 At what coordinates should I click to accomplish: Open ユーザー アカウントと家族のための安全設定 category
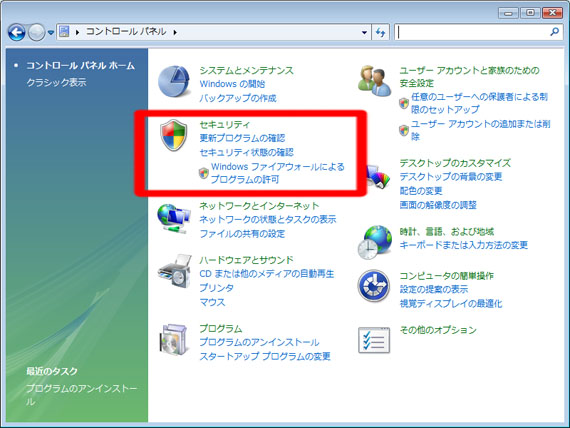469,77
